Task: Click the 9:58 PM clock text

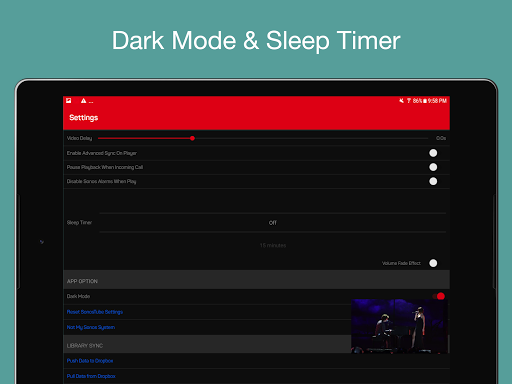Action: pyautogui.click(x=437, y=101)
